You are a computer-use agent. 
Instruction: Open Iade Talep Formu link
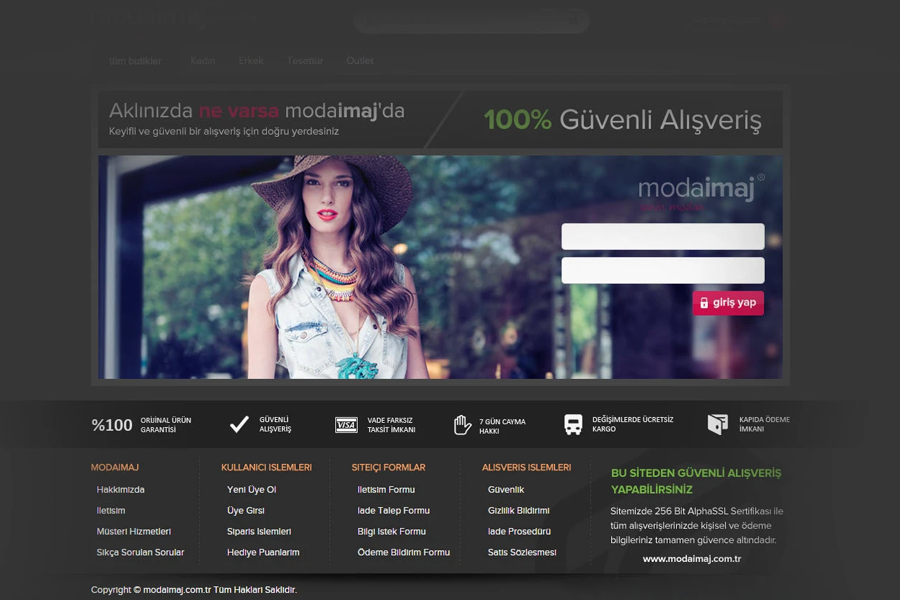click(x=393, y=510)
